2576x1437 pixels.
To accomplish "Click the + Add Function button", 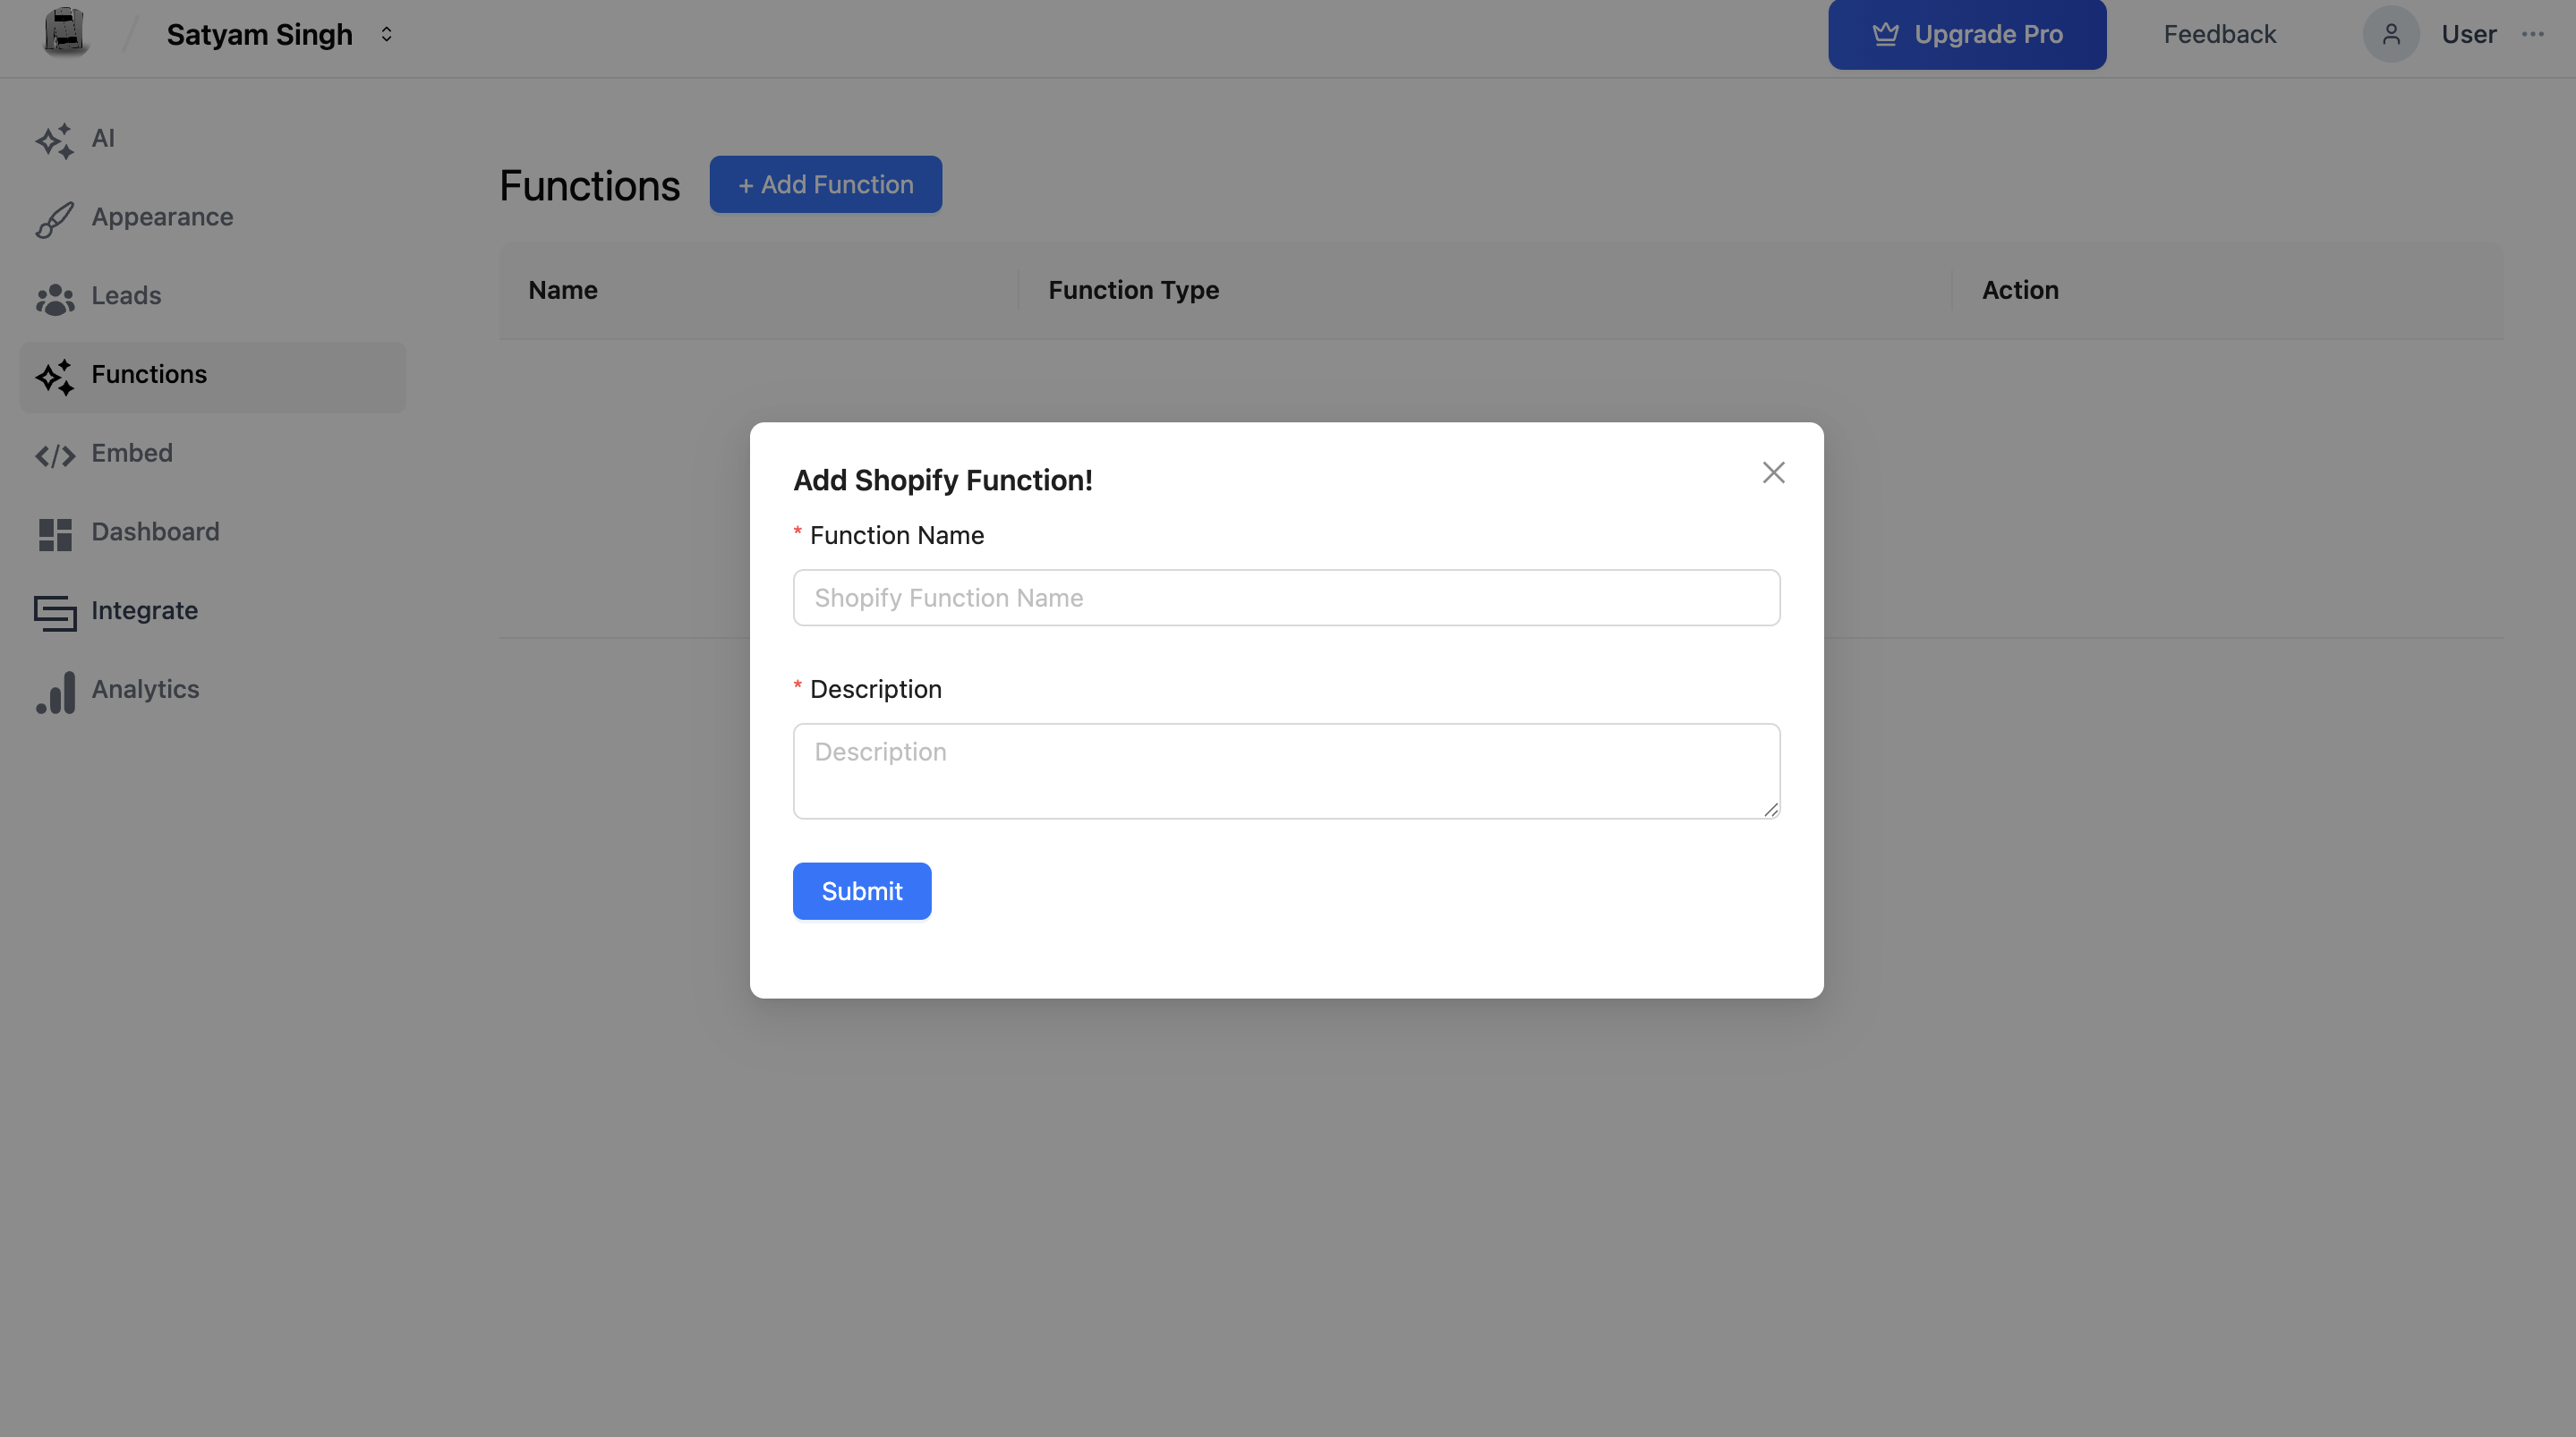I will coord(825,184).
